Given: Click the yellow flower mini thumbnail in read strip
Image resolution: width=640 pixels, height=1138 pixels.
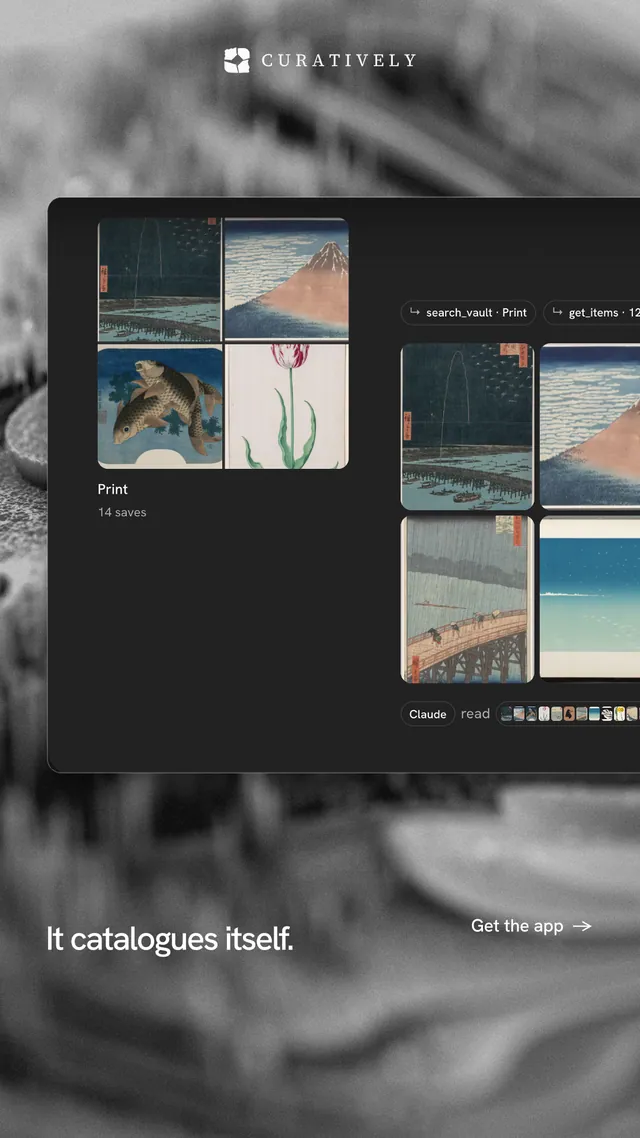Looking at the screenshot, I should (619, 713).
